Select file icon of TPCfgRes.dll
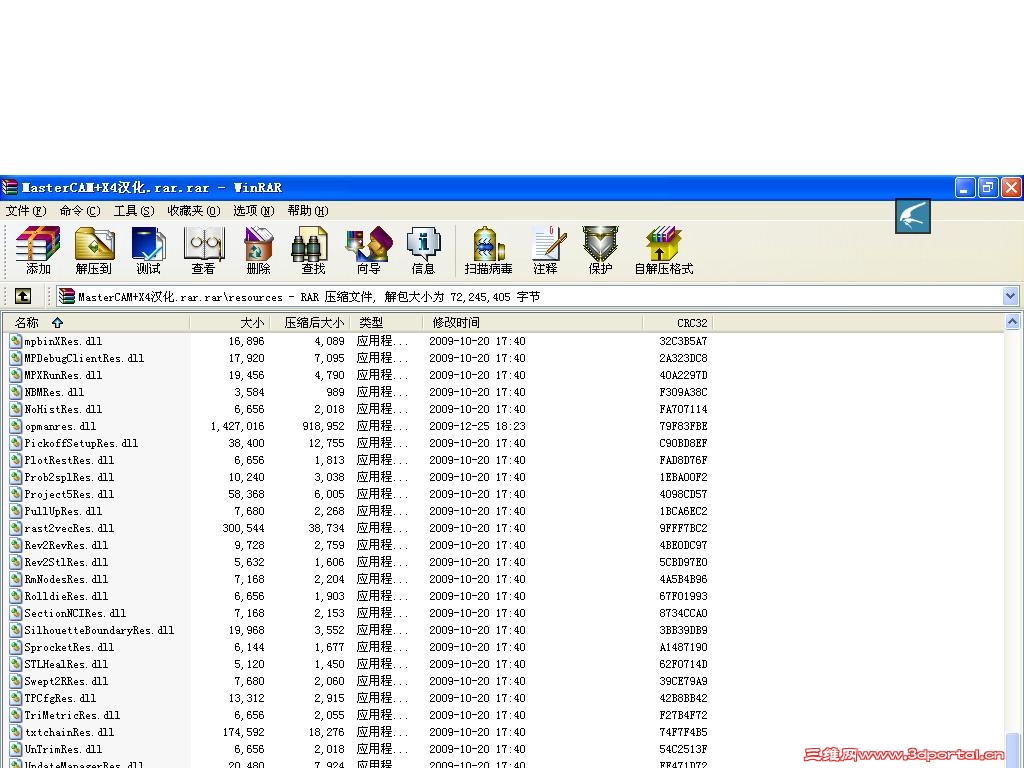The image size is (1024, 768). 16,697
